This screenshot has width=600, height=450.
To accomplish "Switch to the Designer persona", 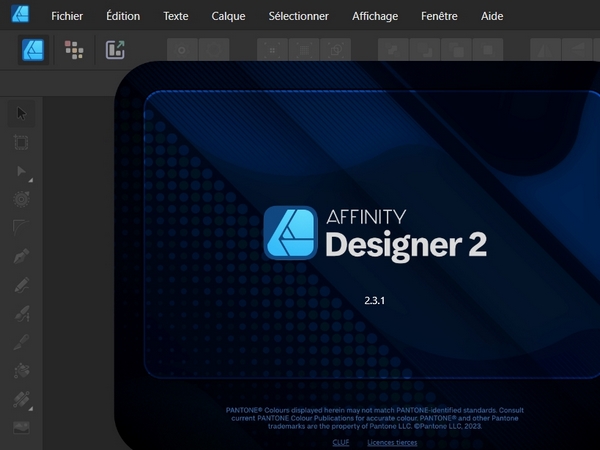I will pyautogui.click(x=33, y=50).
